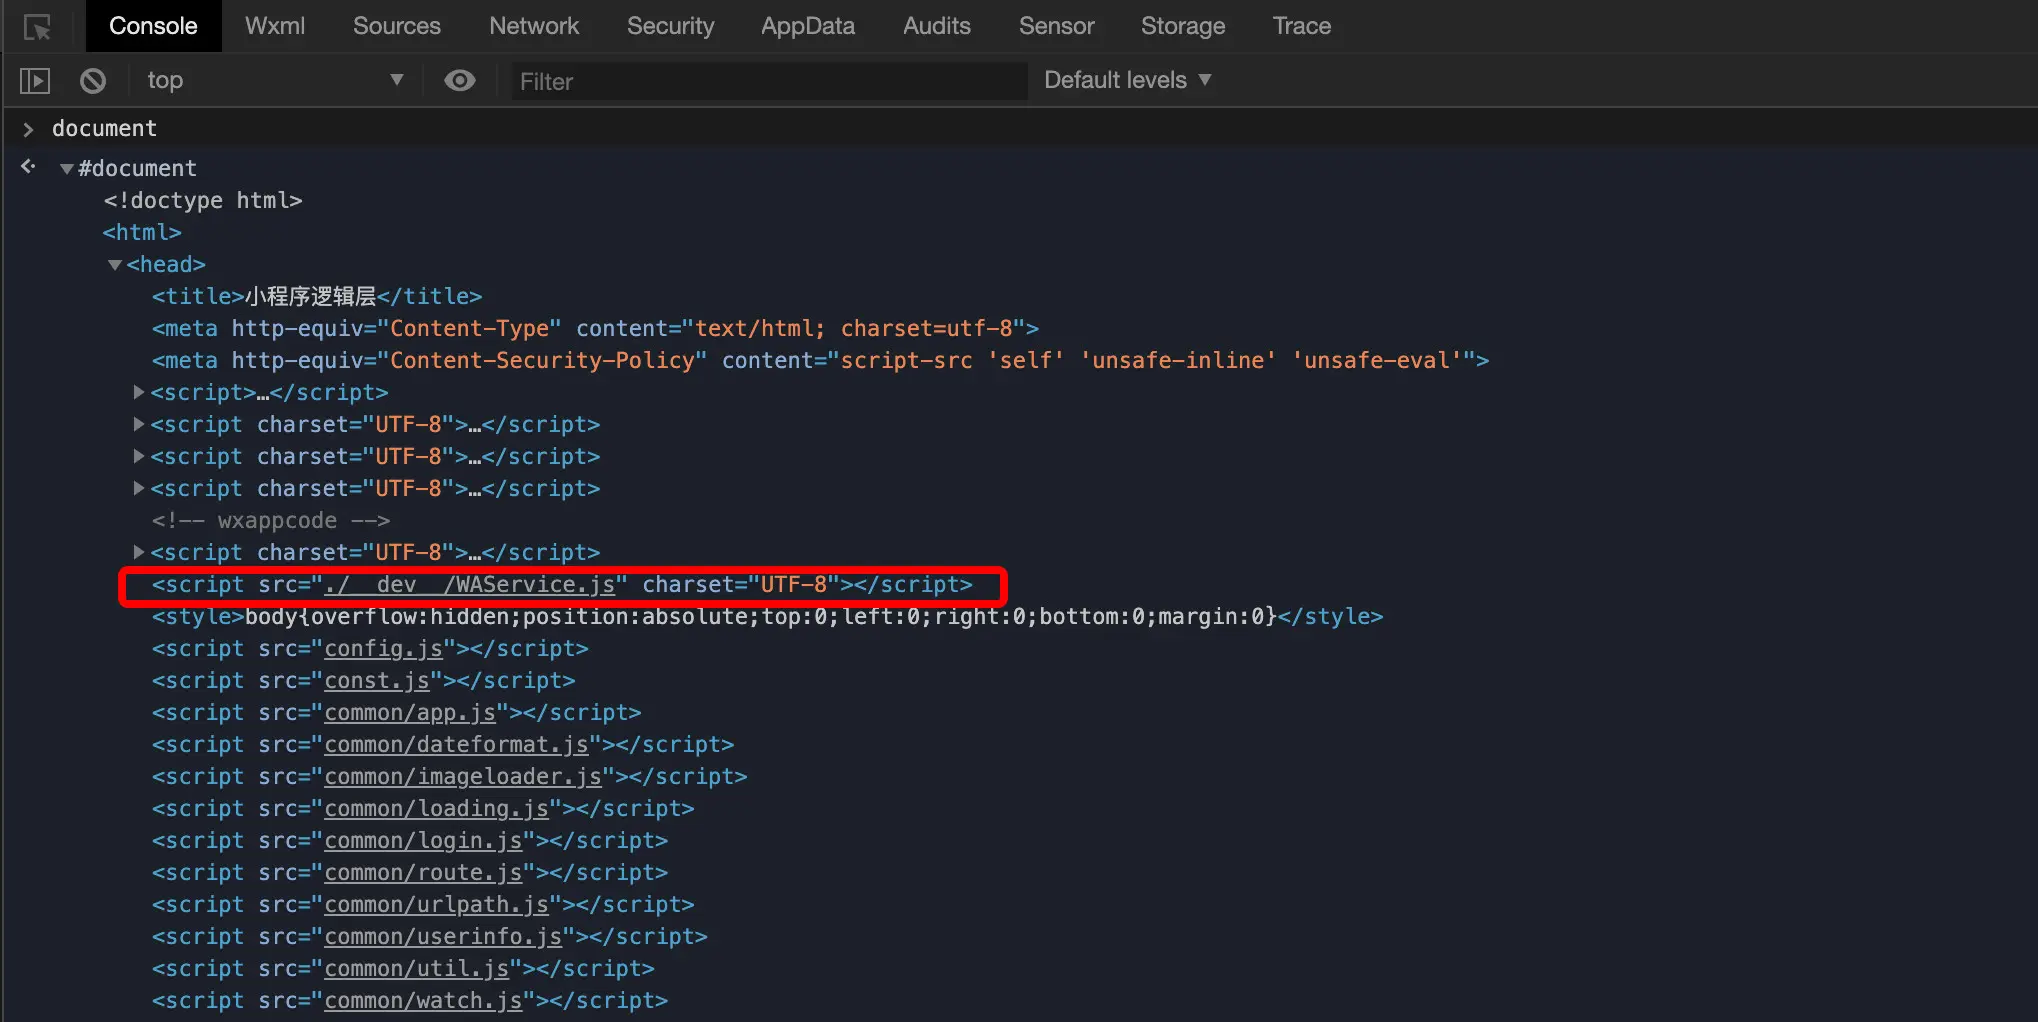Open the Audits tab
Image resolution: width=2038 pixels, height=1022 pixels.
pos(937,26)
